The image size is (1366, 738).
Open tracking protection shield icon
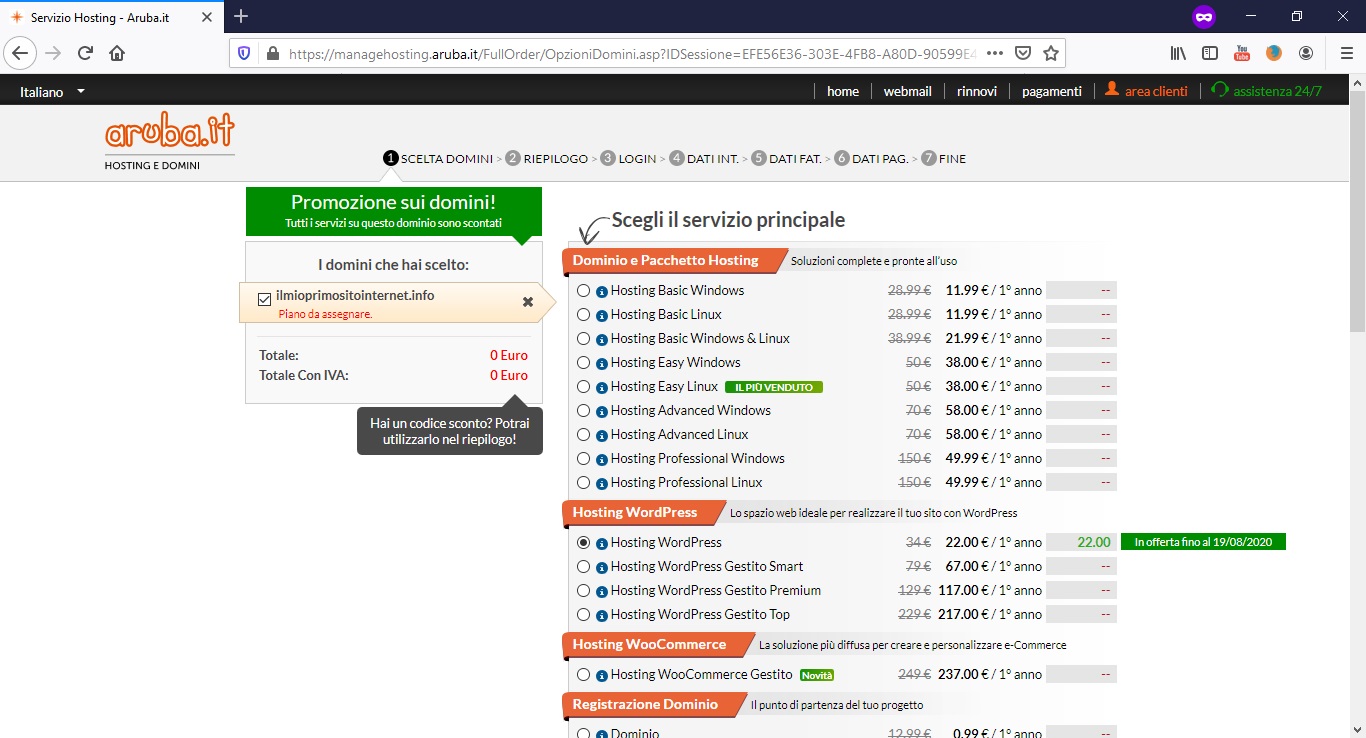[x=245, y=53]
